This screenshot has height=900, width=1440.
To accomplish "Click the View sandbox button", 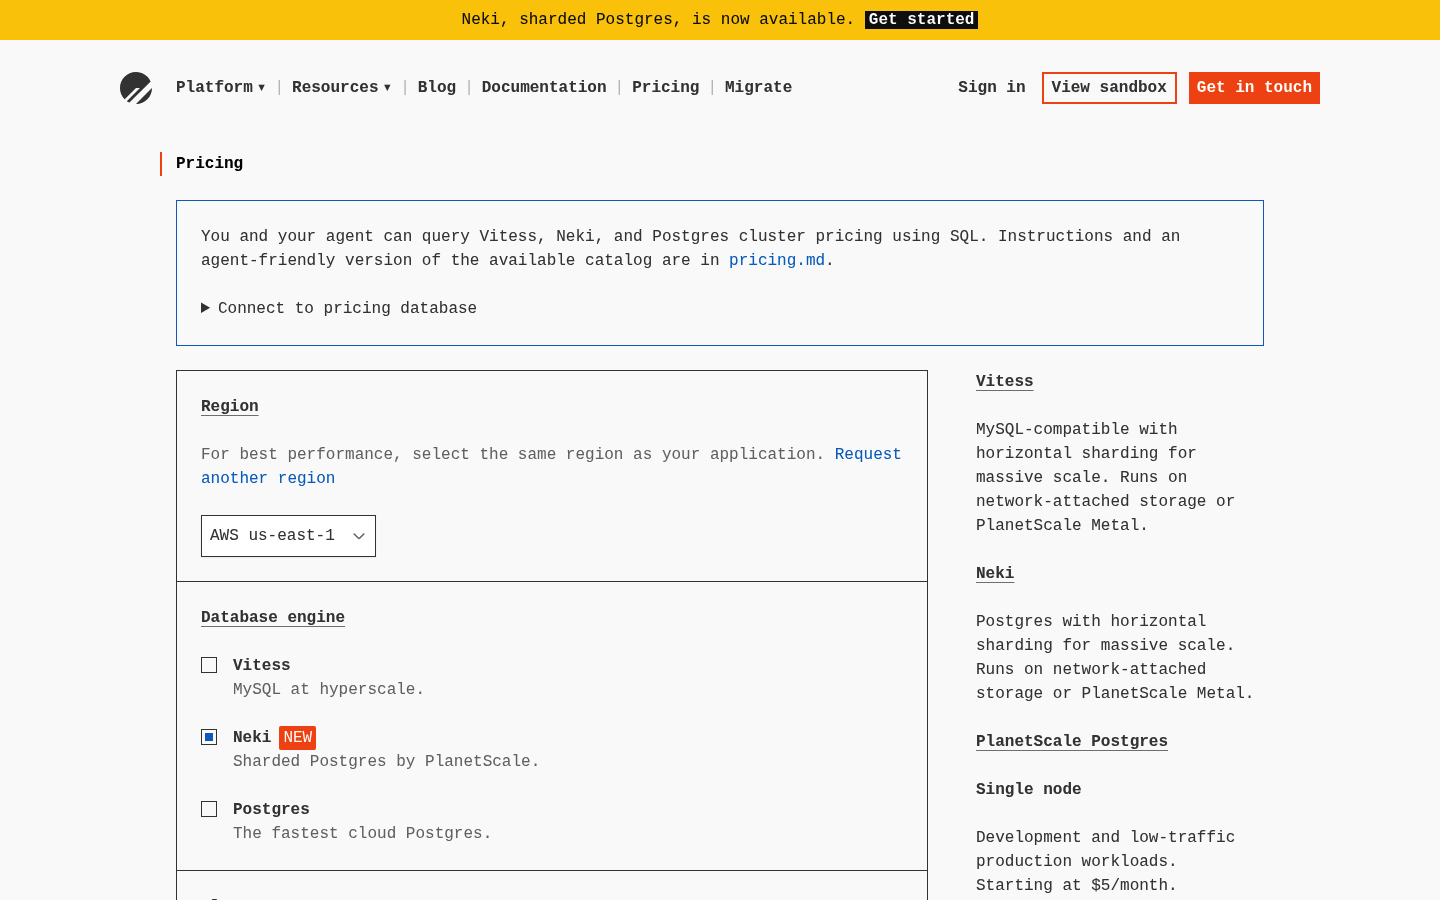I will (x=1109, y=88).
